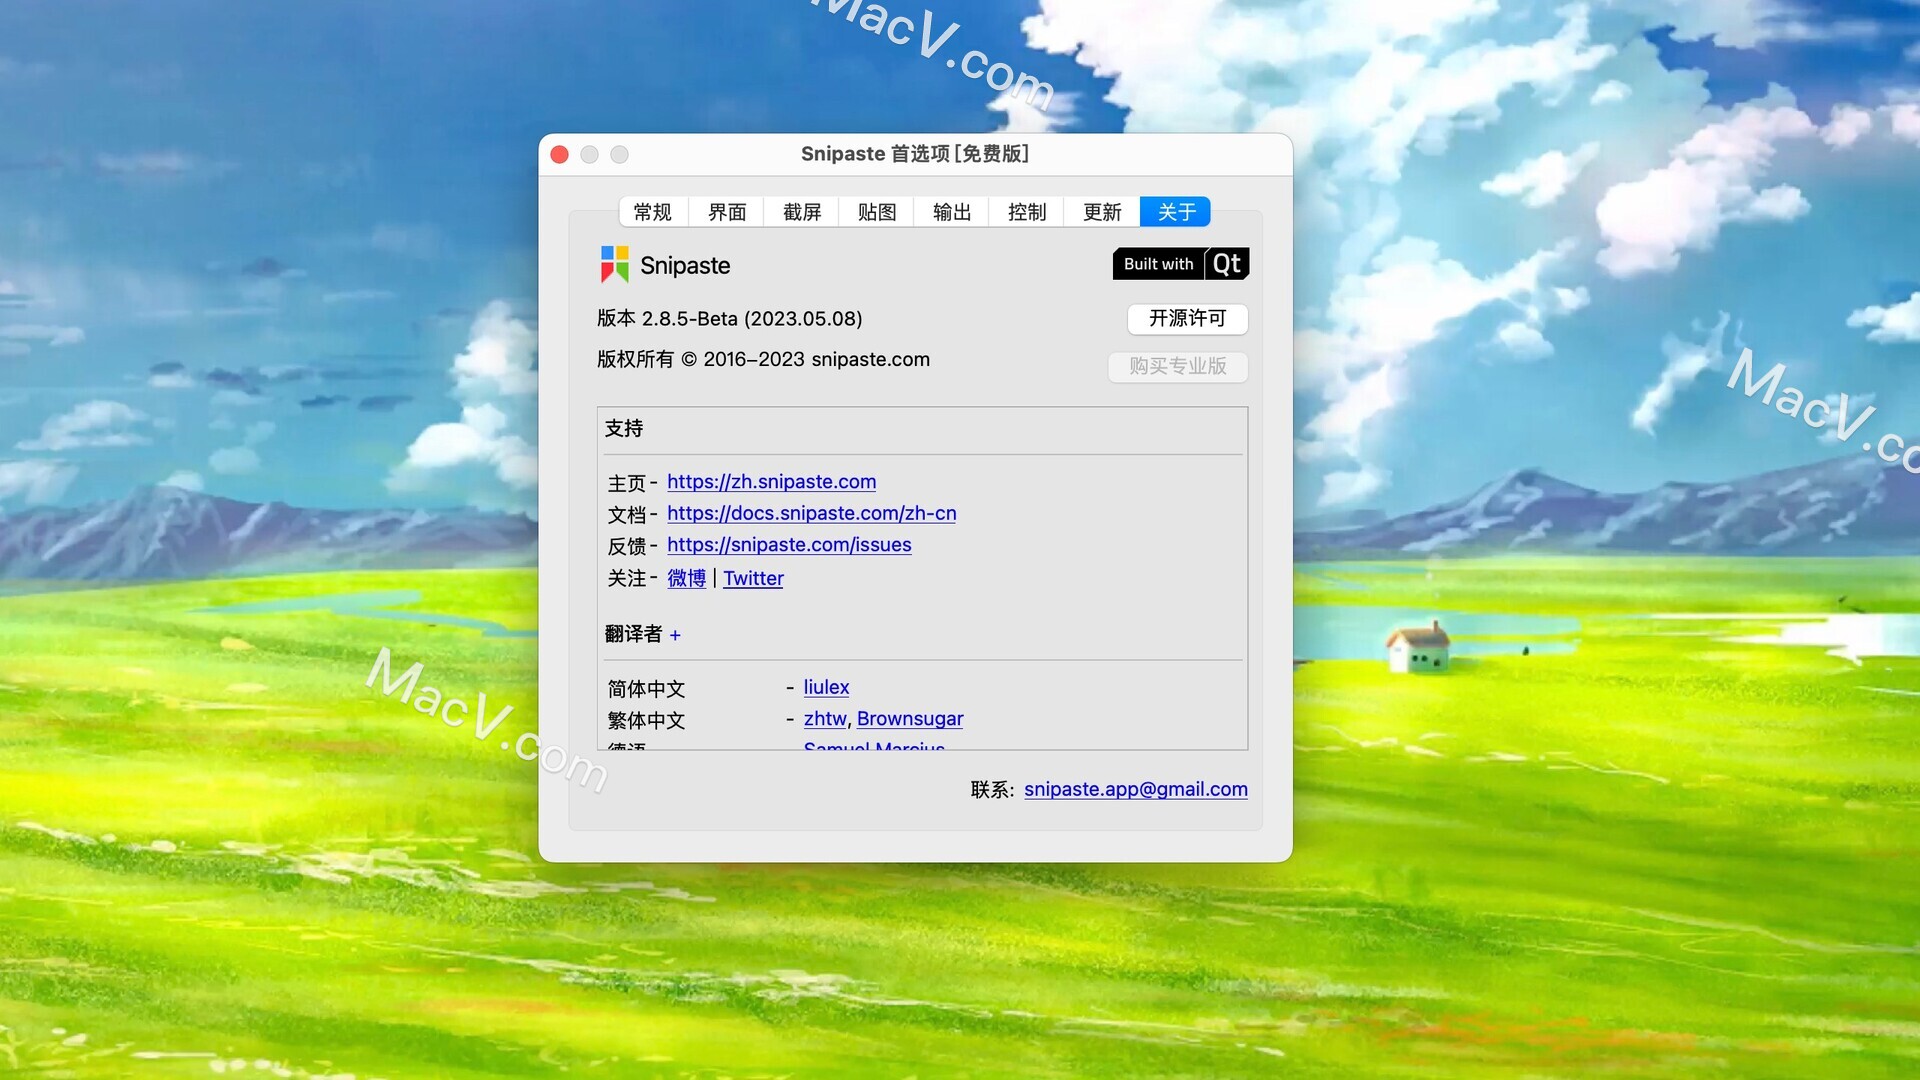Image resolution: width=1920 pixels, height=1080 pixels.
Task: Switch to 截屏 (Screenshot) tab
Action: click(x=802, y=211)
